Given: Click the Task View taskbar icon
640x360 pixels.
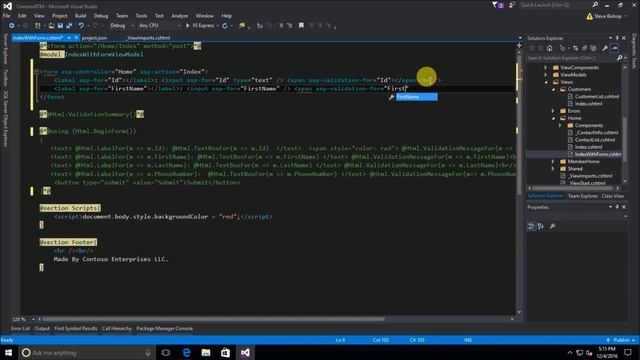Looking at the screenshot, I should pos(166,353).
